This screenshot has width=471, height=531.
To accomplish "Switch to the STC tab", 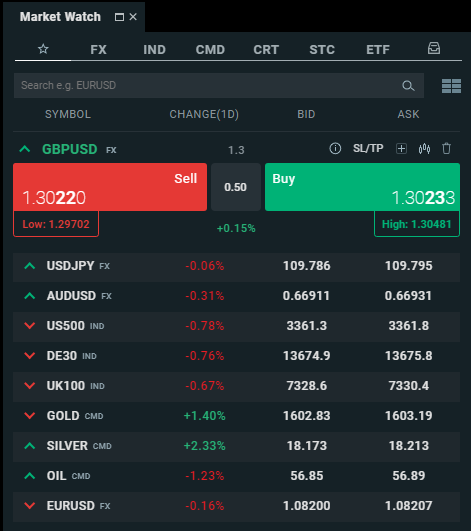I will (x=322, y=50).
